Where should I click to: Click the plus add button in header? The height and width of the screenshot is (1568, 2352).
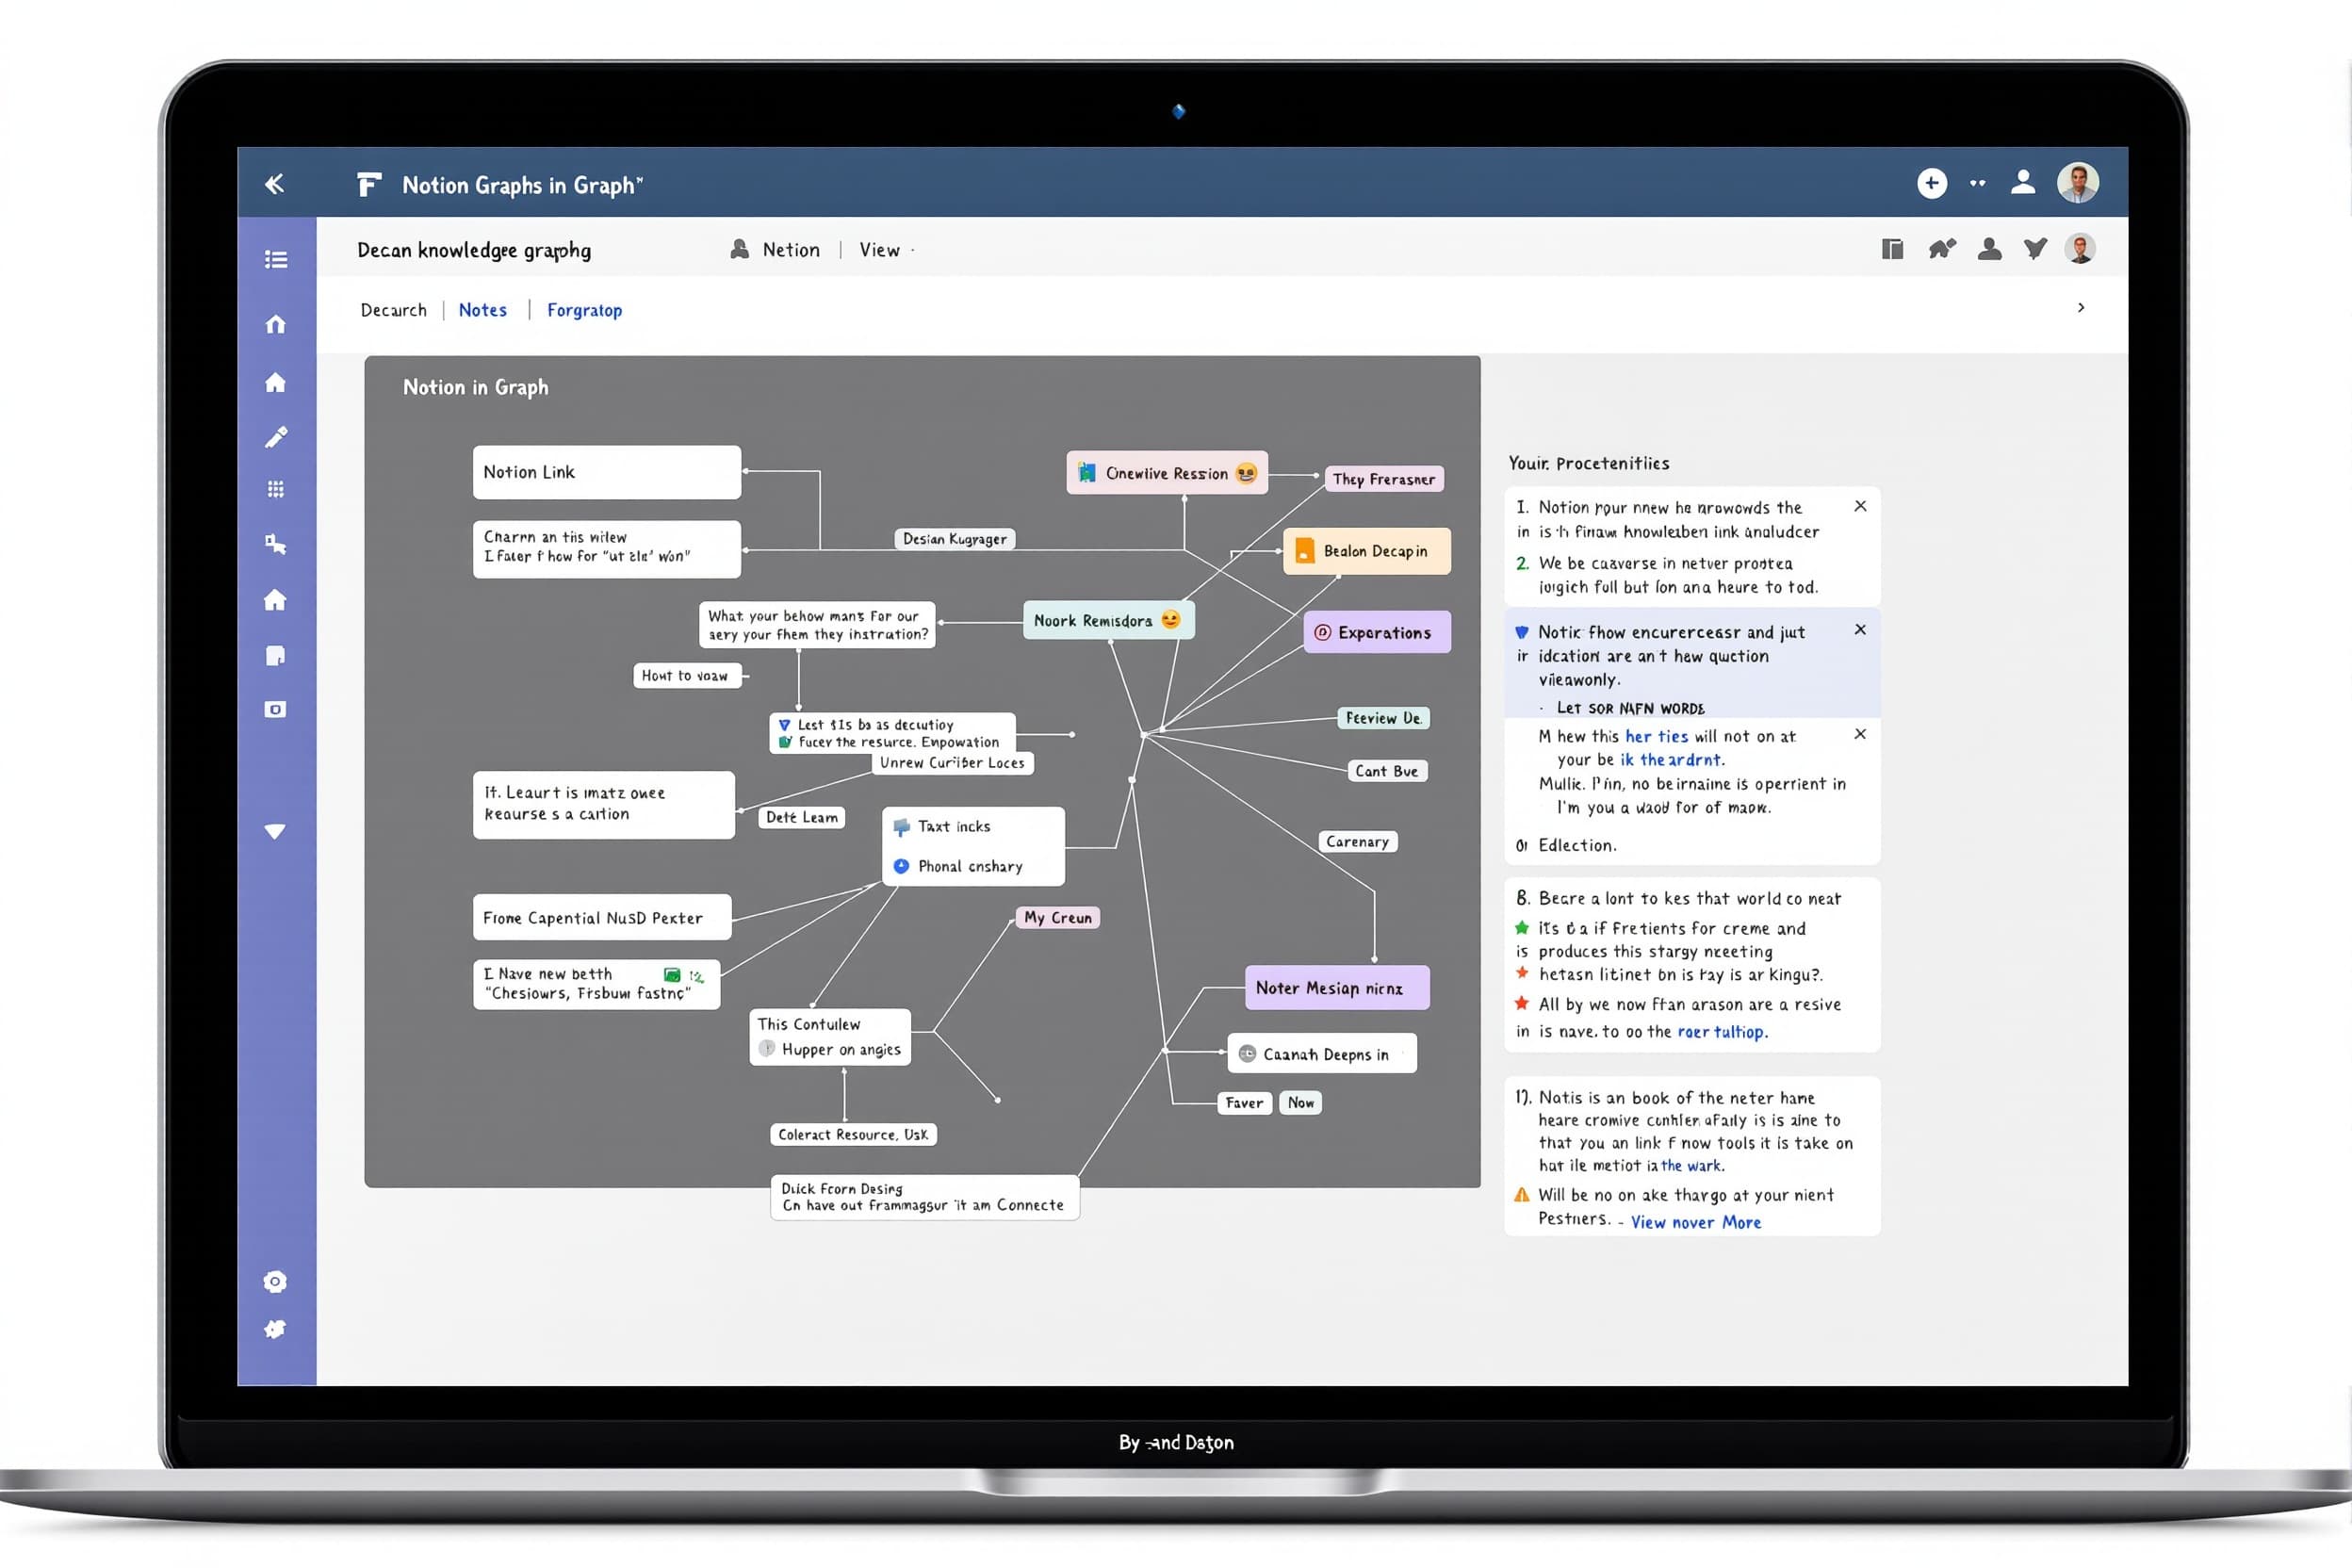(1932, 183)
